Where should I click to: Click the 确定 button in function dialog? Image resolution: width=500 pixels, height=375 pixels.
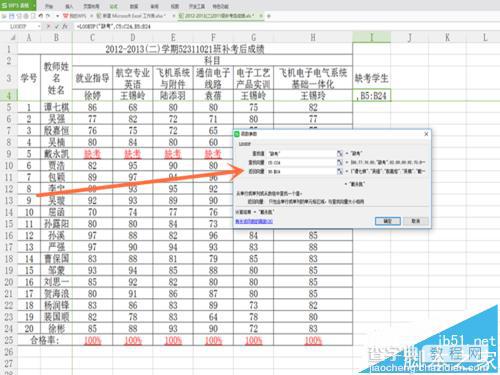[x=388, y=221]
